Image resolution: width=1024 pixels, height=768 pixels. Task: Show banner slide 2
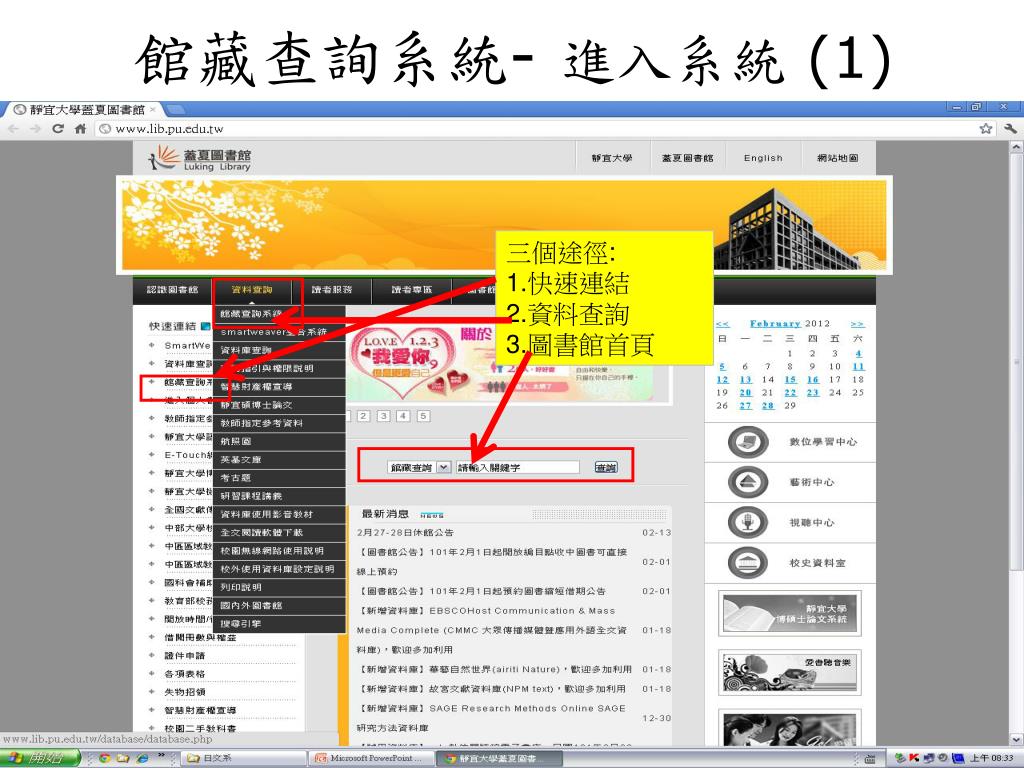tap(364, 416)
